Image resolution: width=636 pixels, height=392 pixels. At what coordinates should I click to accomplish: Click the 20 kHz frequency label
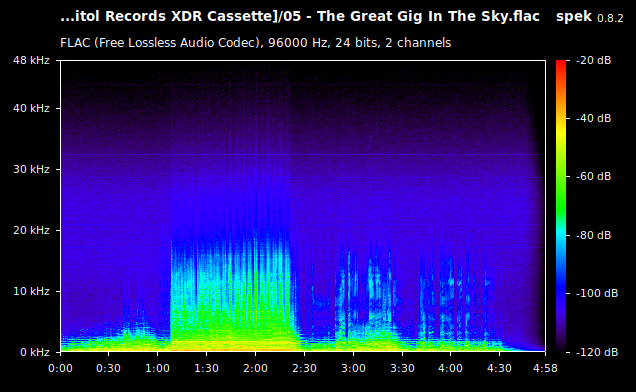pos(31,230)
